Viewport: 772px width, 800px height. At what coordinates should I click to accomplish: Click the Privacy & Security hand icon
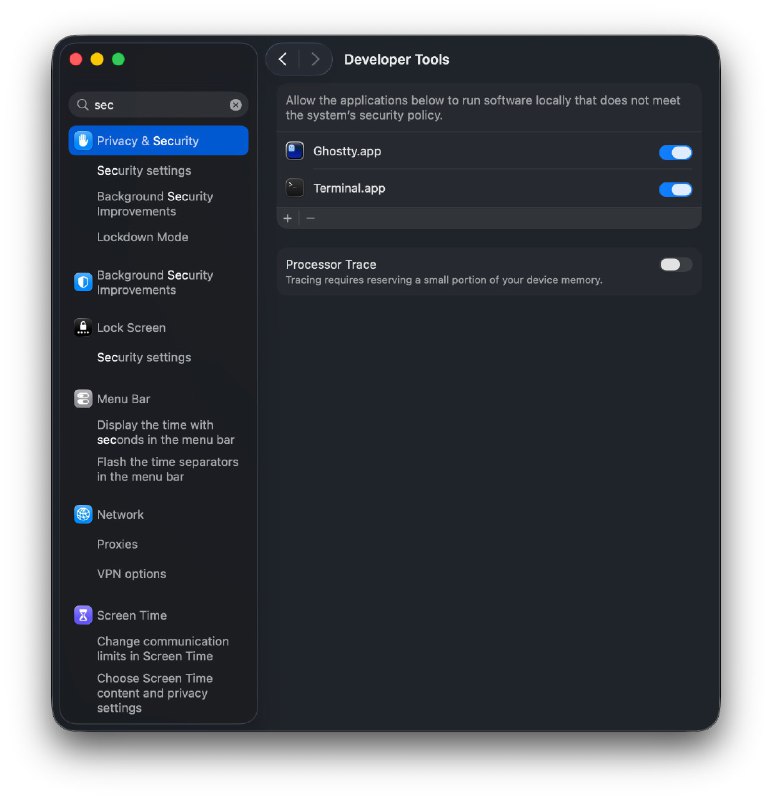point(83,141)
